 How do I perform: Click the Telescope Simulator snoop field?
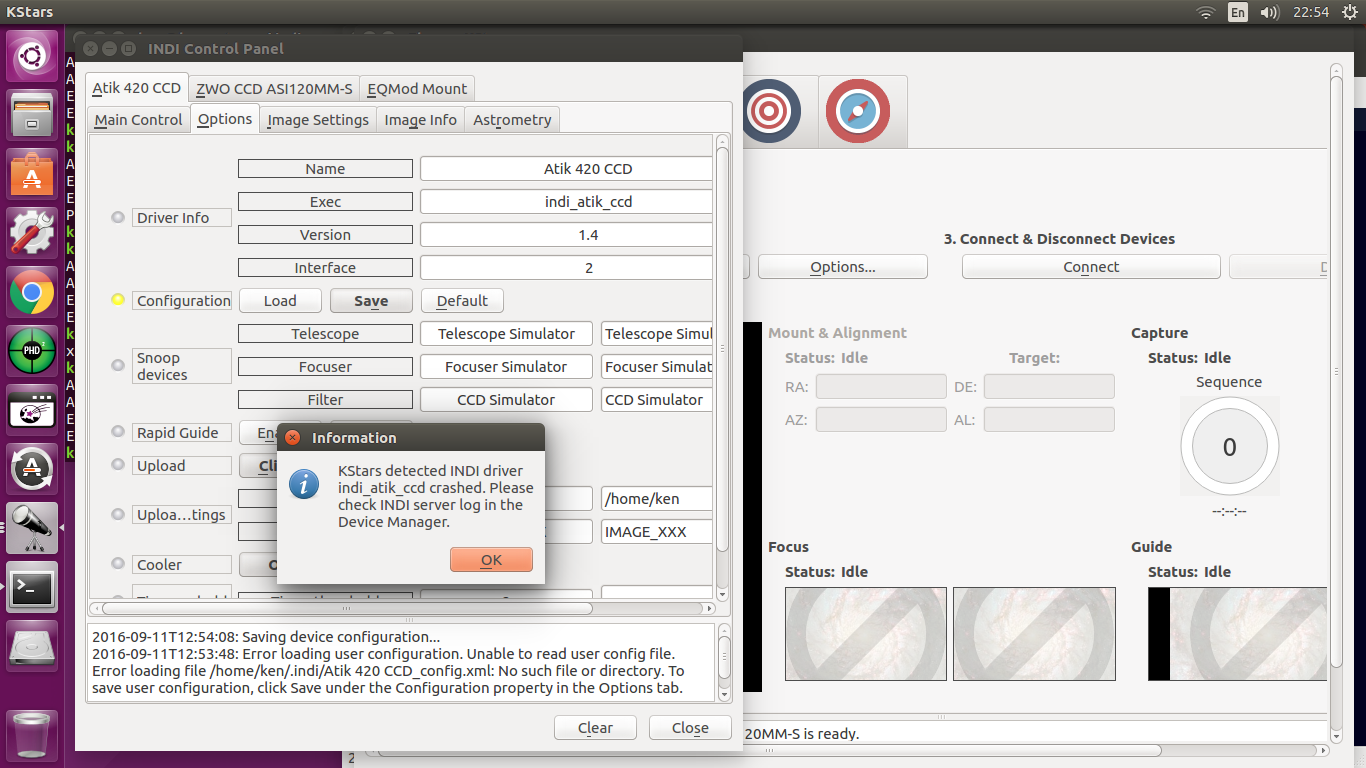pos(506,334)
